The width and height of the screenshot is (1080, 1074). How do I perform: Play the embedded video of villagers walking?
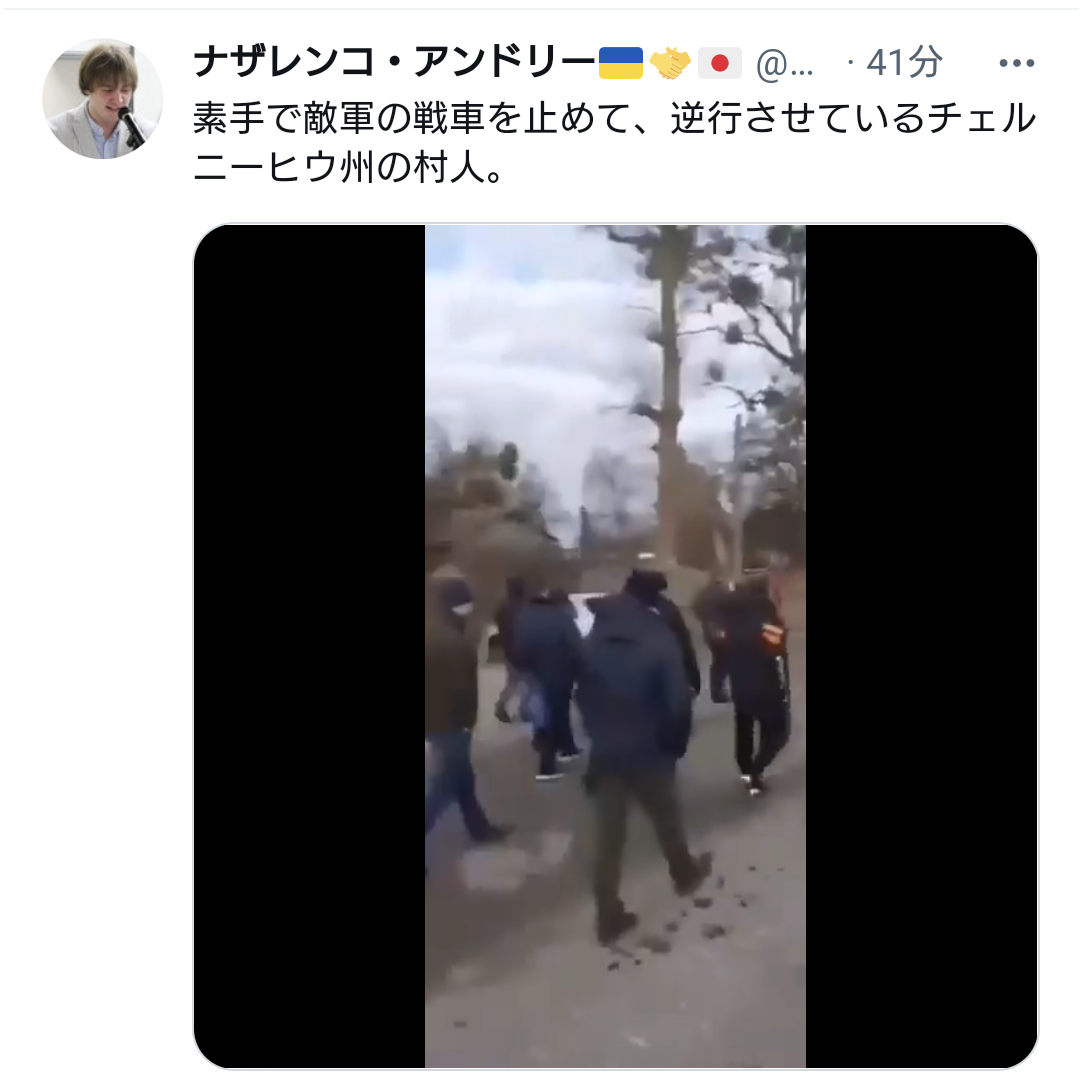click(x=615, y=646)
